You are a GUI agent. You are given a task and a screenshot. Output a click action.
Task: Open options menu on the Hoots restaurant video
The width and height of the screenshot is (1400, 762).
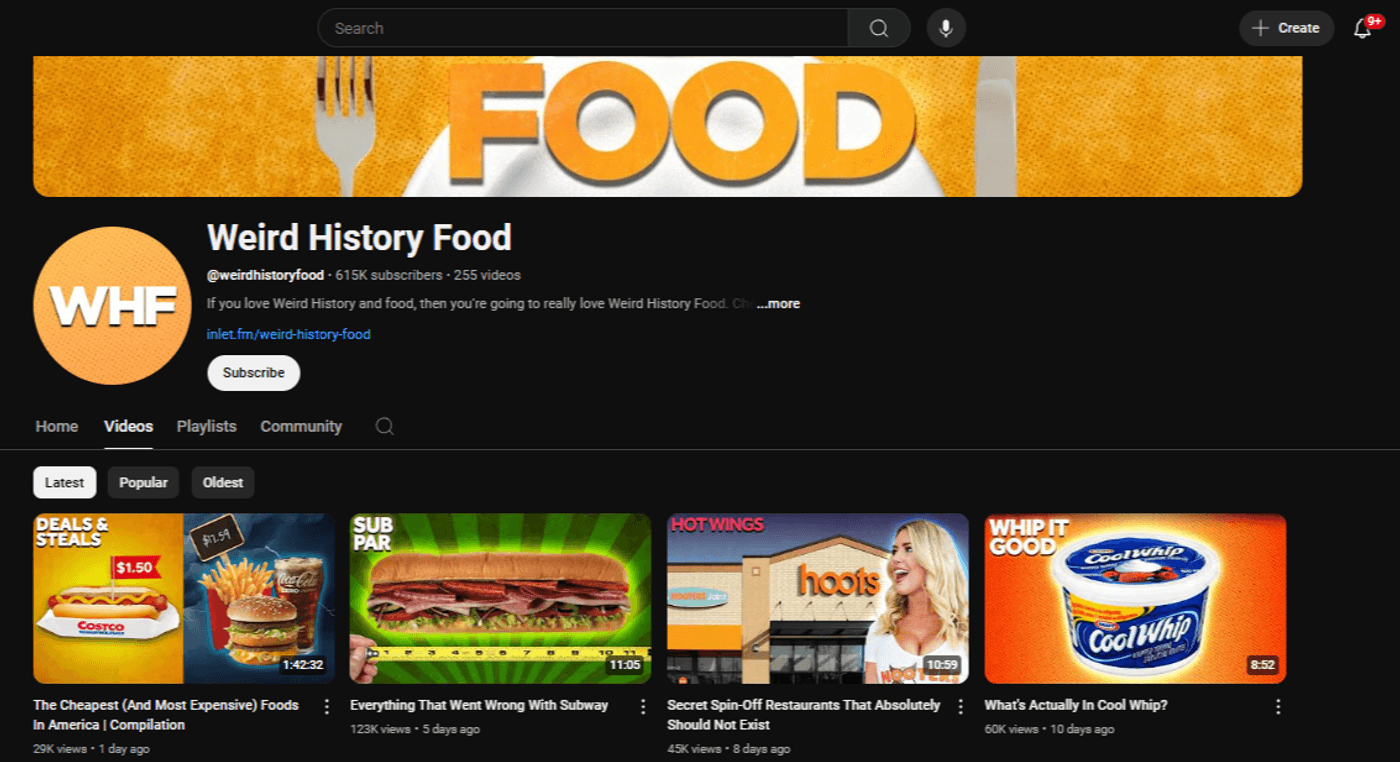960,706
